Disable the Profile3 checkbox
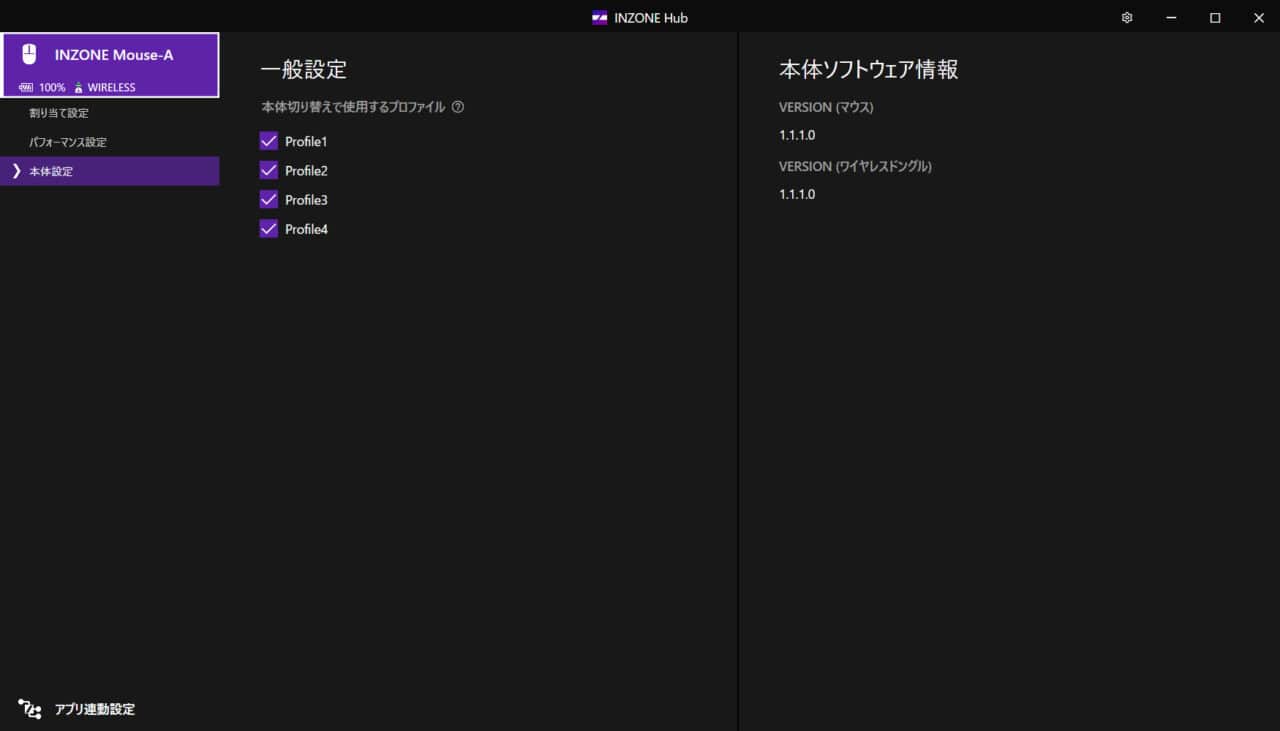1280x731 pixels. tap(268, 199)
